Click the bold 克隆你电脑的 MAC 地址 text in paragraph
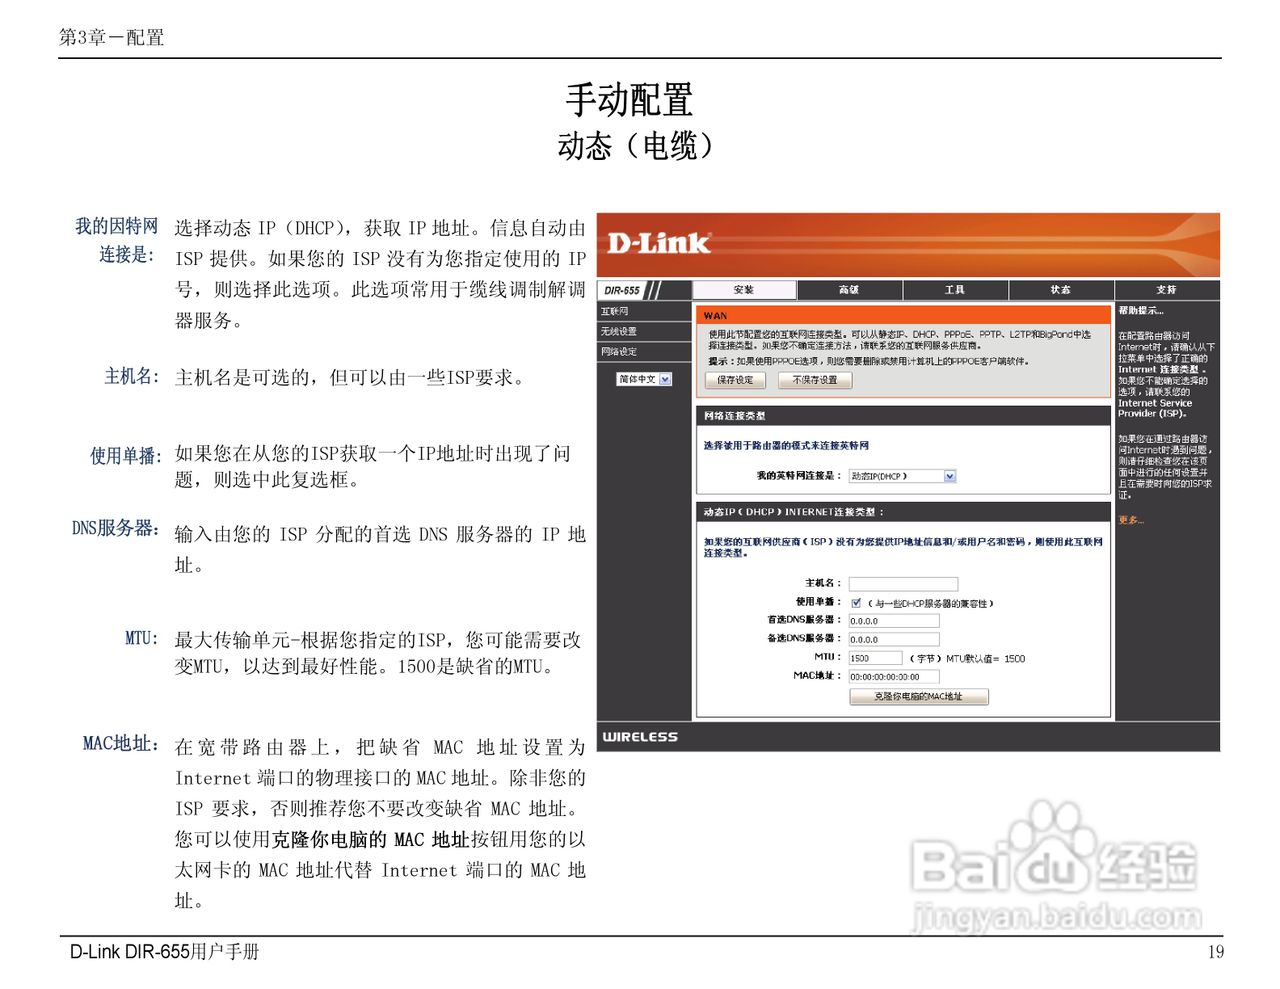This screenshot has height=989, width=1280. pos(371,840)
